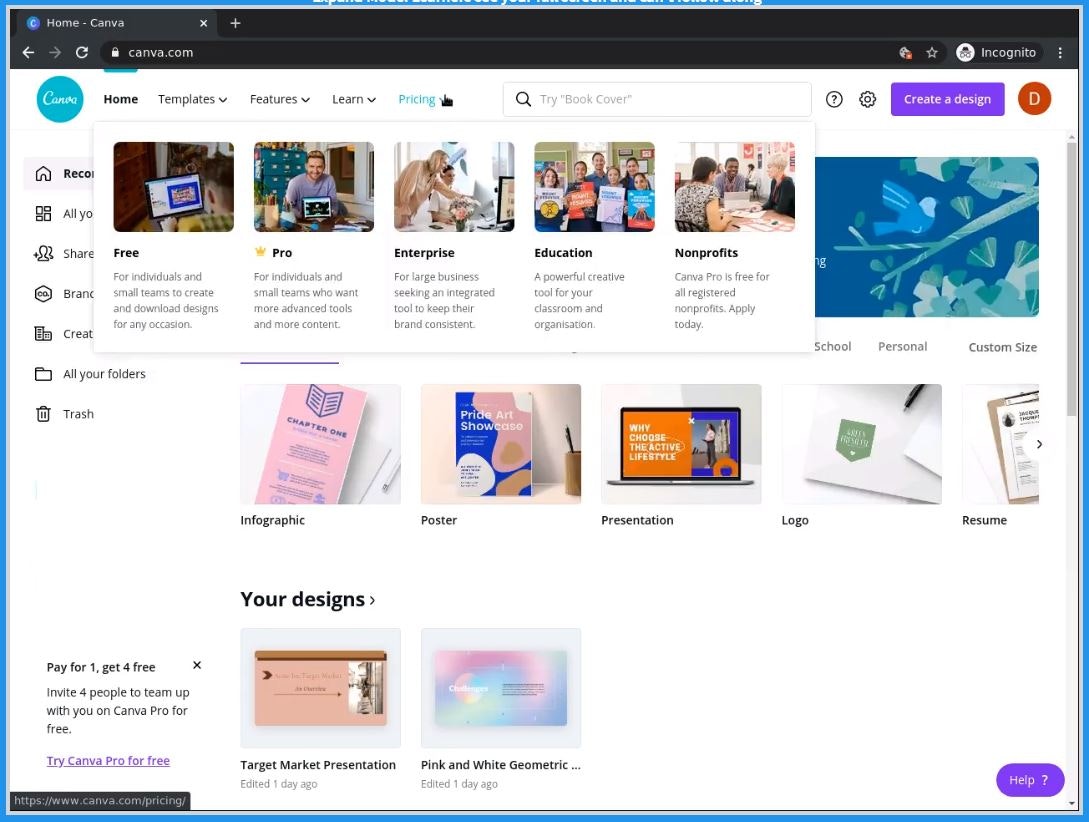Click the browser forward arrow
The image size is (1089, 822).
[55, 52]
